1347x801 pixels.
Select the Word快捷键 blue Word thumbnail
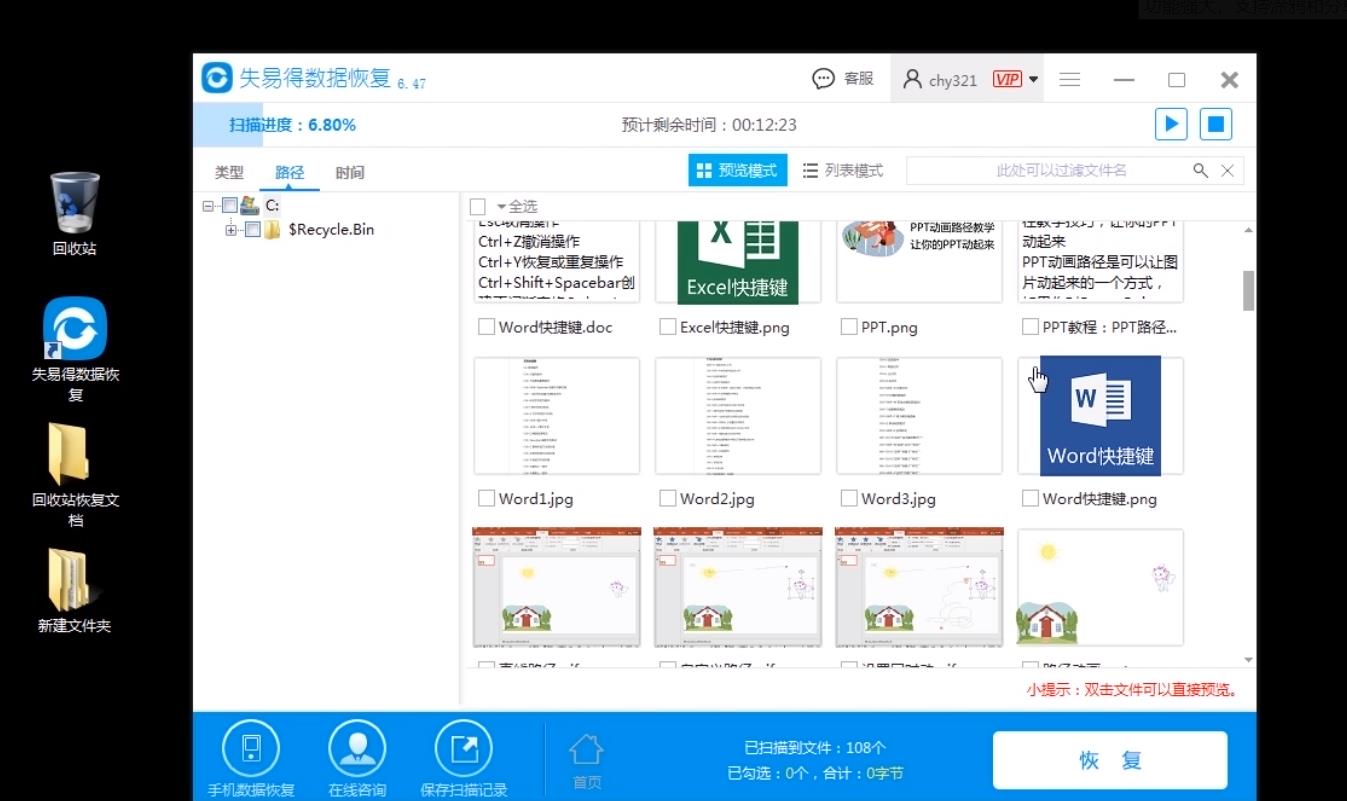pyautogui.click(x=1101, y=415)
